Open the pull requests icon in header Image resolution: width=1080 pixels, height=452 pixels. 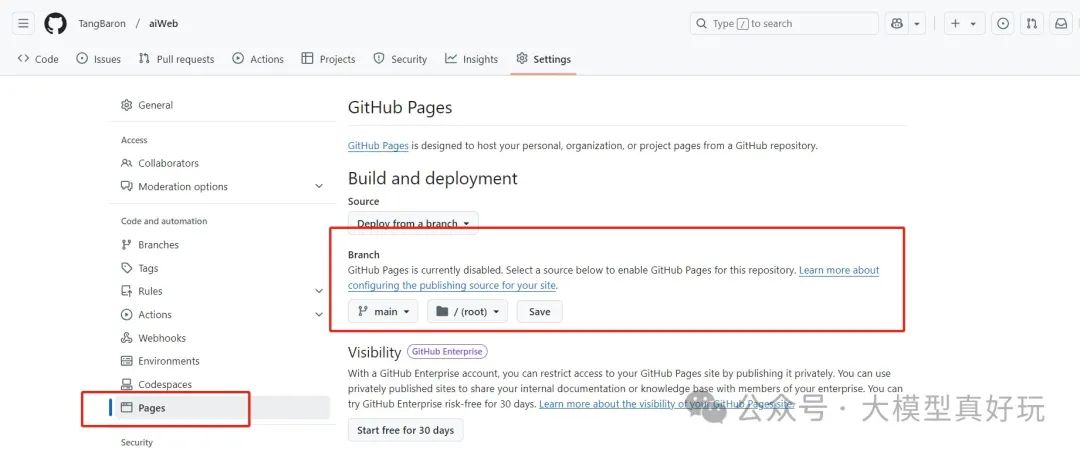[1032, 23]
